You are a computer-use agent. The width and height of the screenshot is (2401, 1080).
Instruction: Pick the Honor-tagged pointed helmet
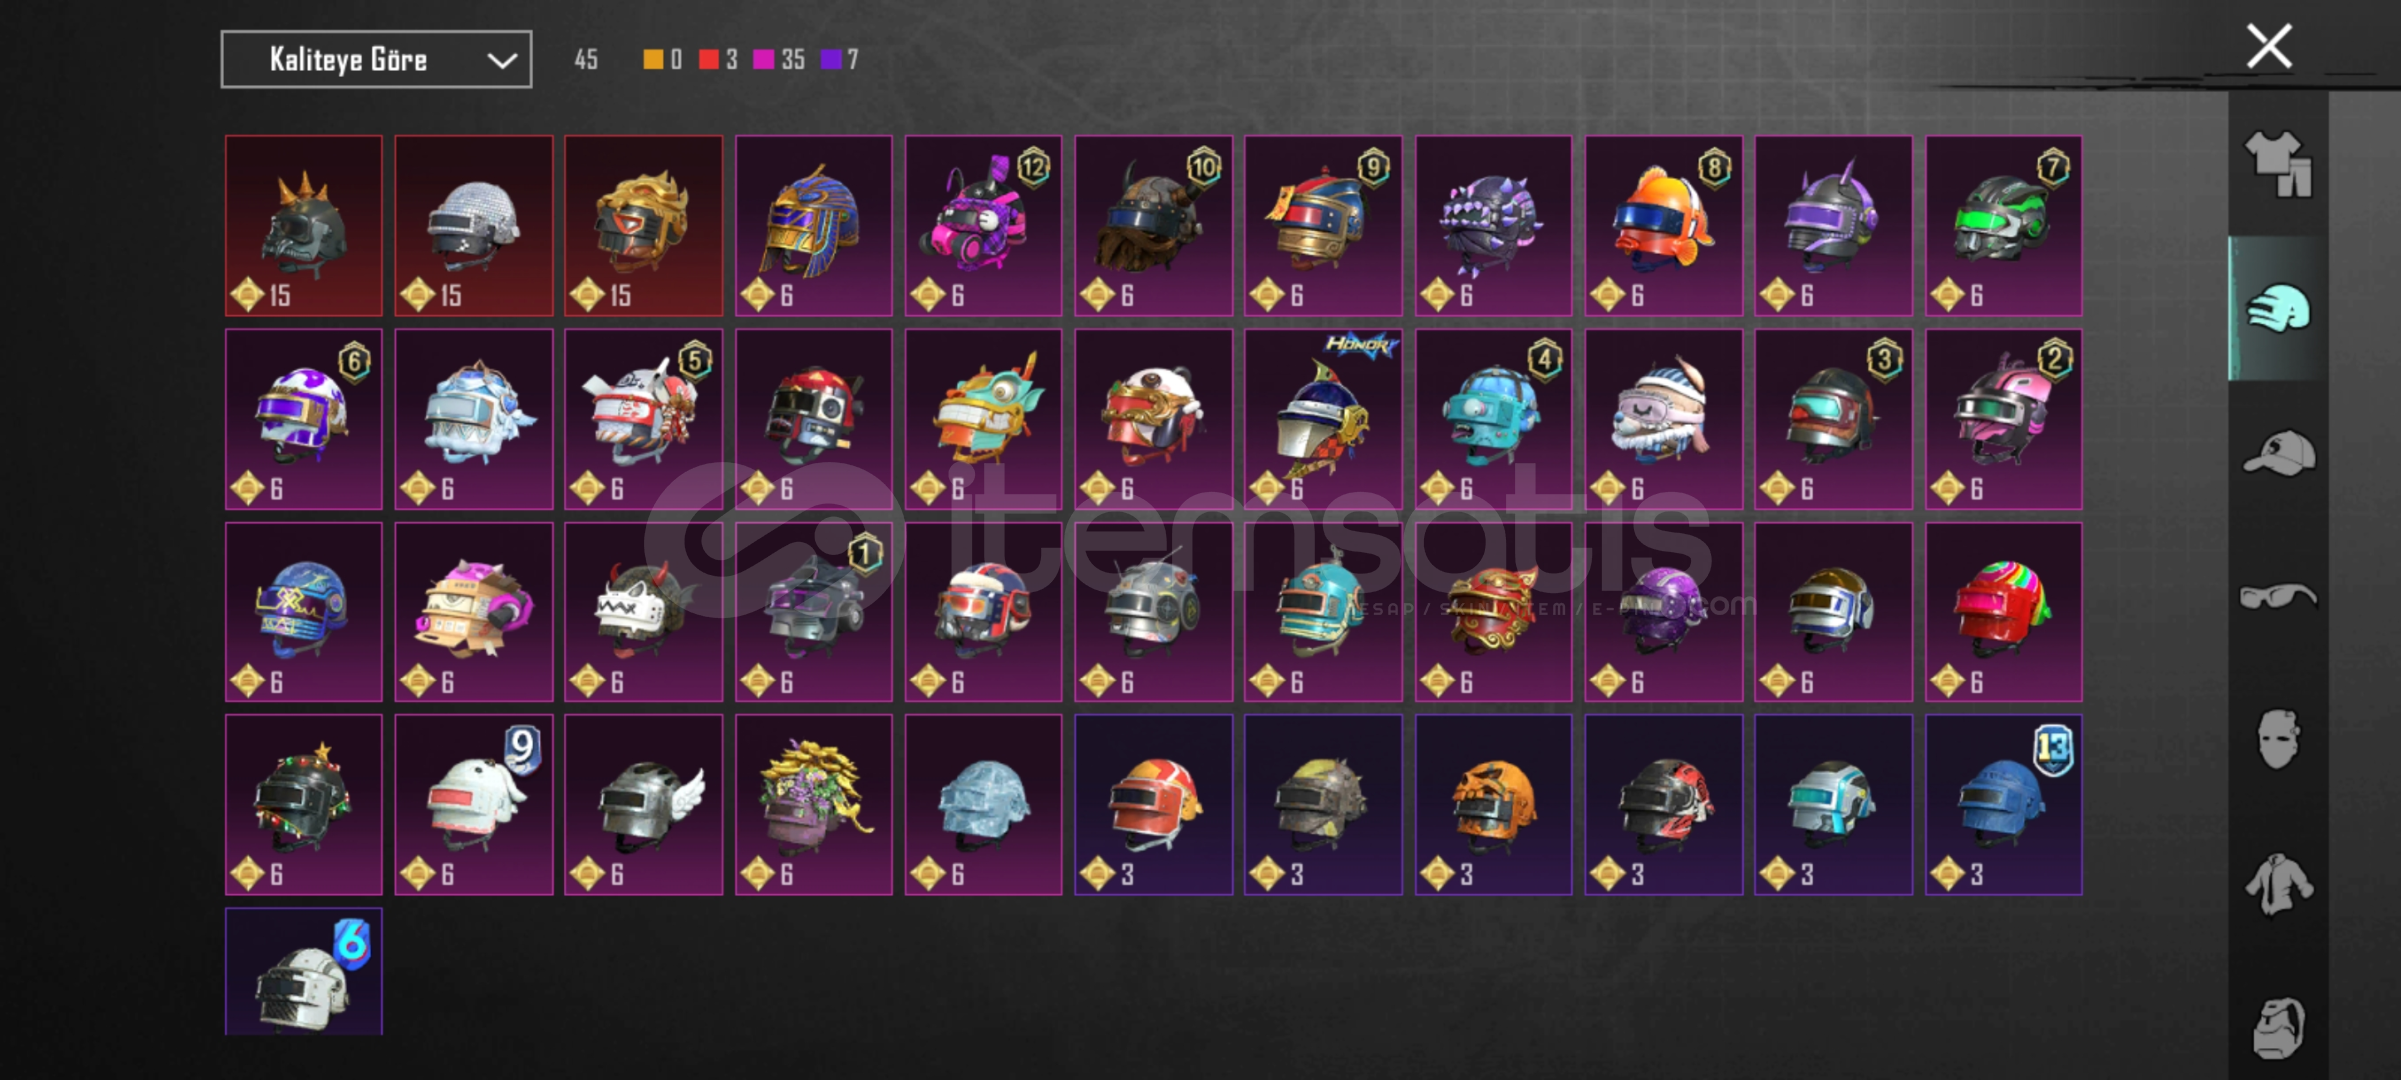click(1323, 419)
